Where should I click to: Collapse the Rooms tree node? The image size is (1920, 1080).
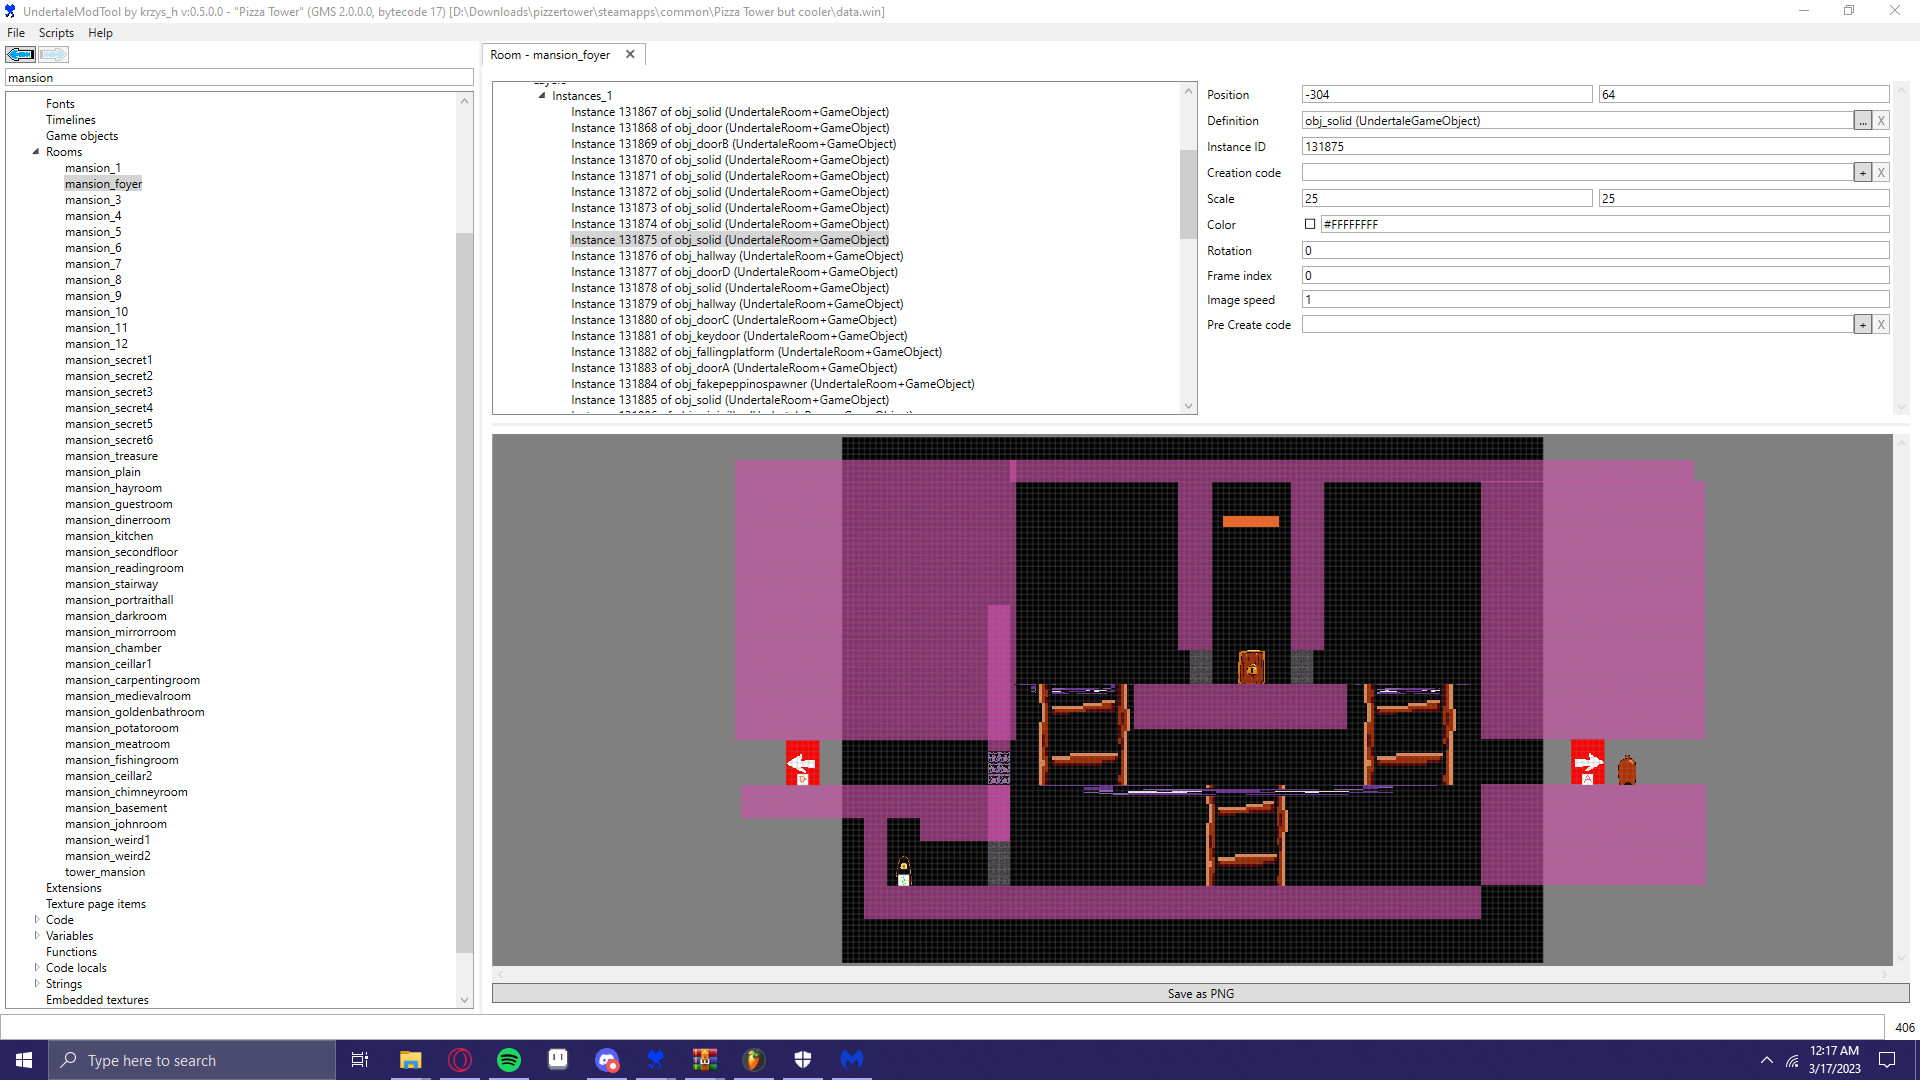click(37, 151)
